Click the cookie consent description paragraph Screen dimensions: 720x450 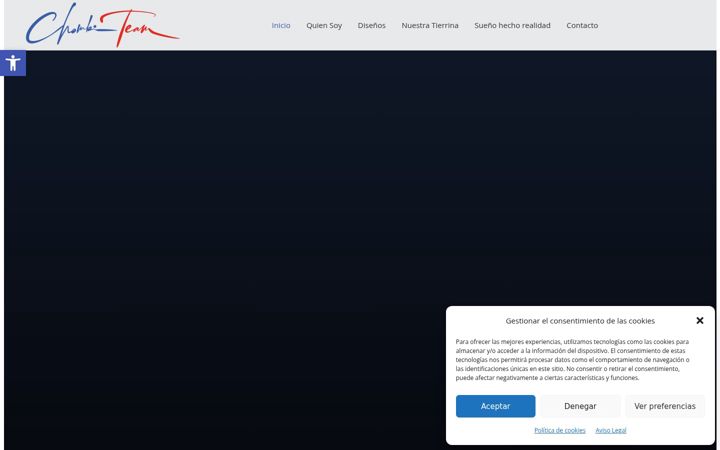click(x=573, y=360)
